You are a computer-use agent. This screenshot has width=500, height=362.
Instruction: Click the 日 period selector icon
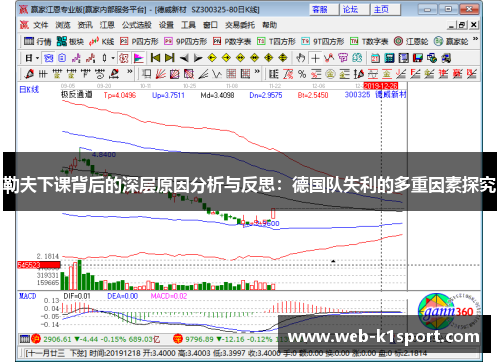coord(29,58)
